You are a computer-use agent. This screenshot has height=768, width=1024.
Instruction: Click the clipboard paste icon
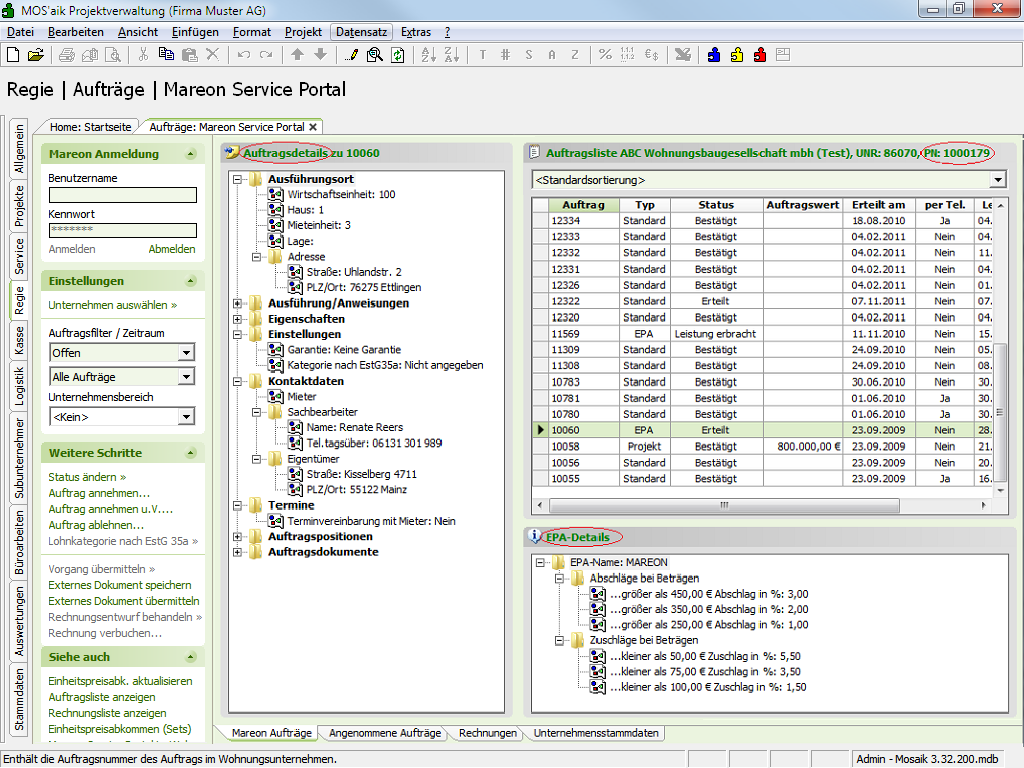pyautogui.click(x=189, y=55)
